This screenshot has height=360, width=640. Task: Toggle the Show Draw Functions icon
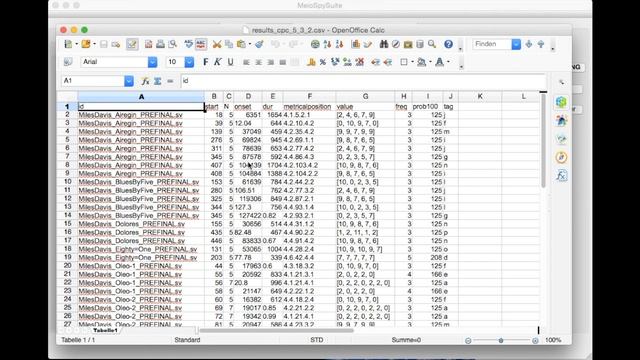[368, 44]
